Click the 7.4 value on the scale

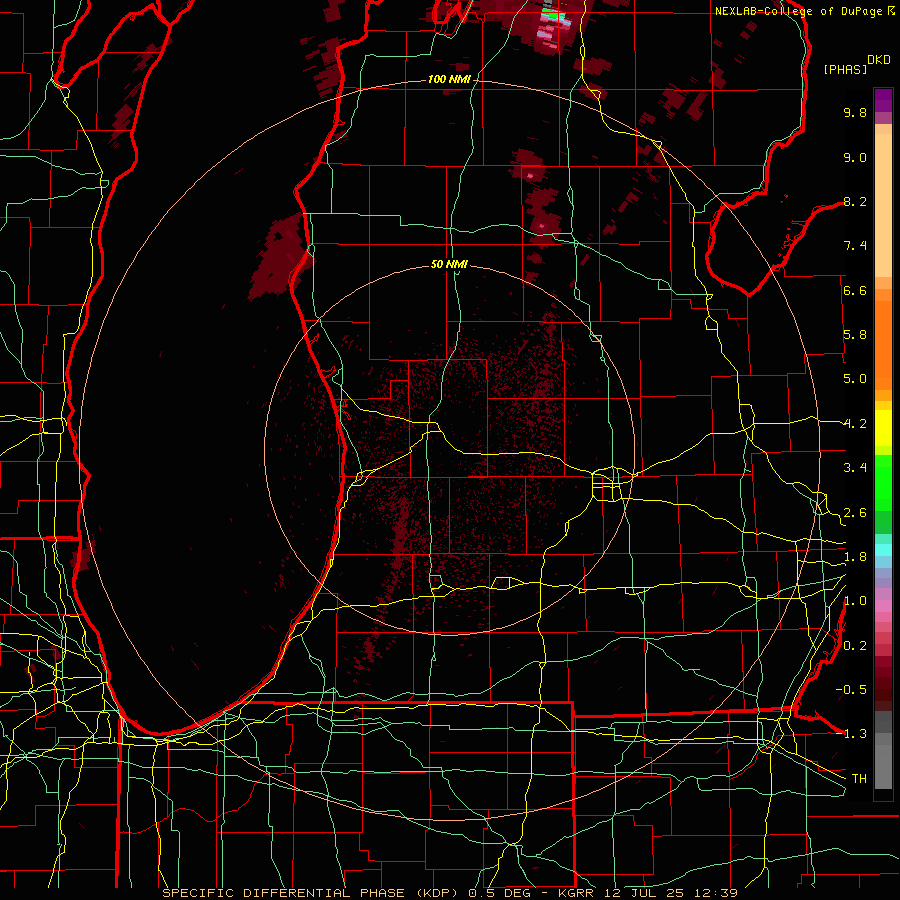855,246
